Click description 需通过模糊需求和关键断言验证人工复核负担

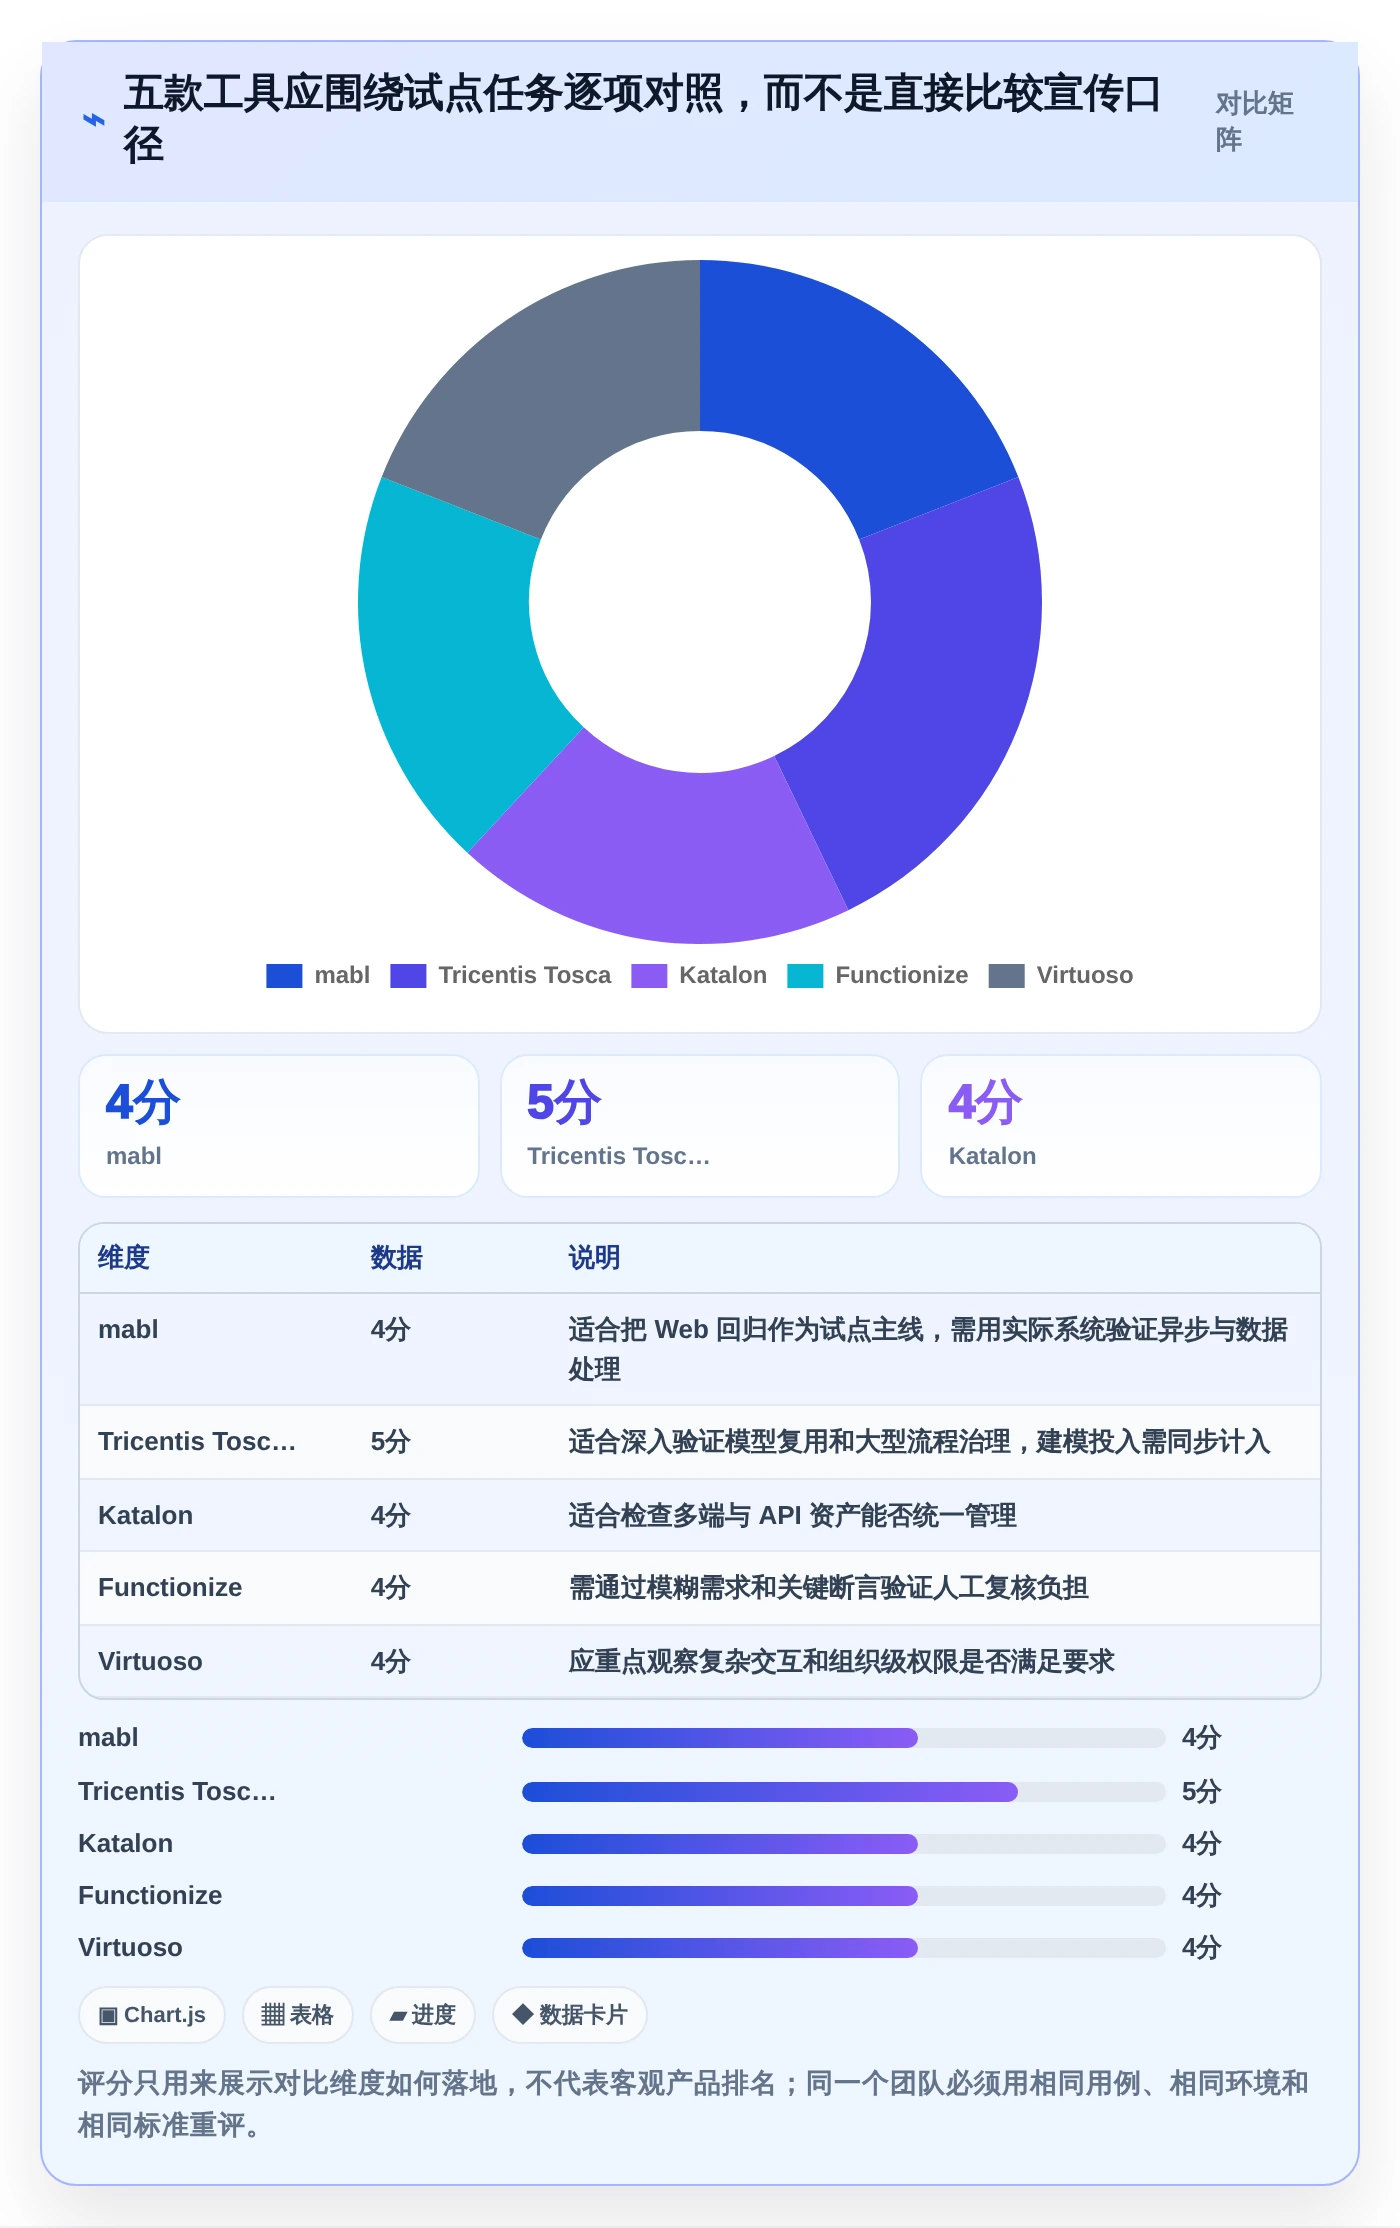coord(828,1587)
